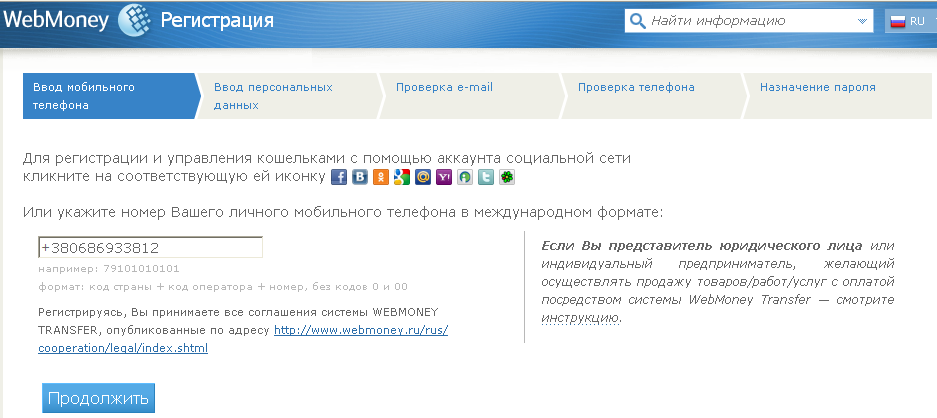Click the 'Найти информацию' search box
This screenshot has height=418, width=937.
coord(749,22)
